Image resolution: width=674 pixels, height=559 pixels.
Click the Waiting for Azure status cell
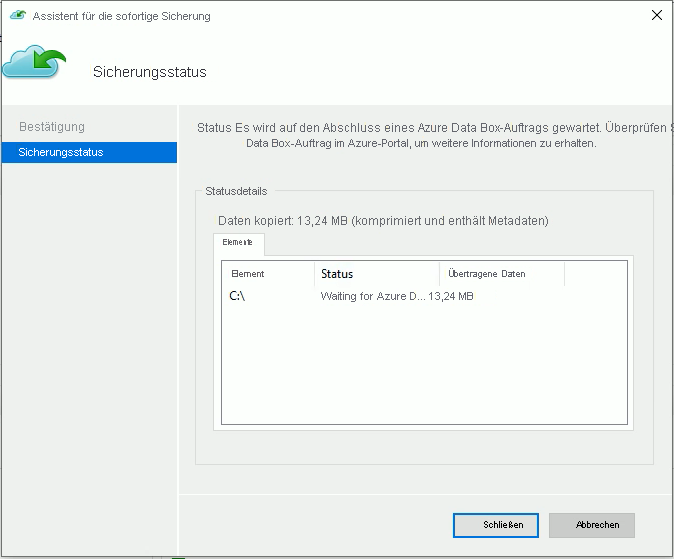372,297
